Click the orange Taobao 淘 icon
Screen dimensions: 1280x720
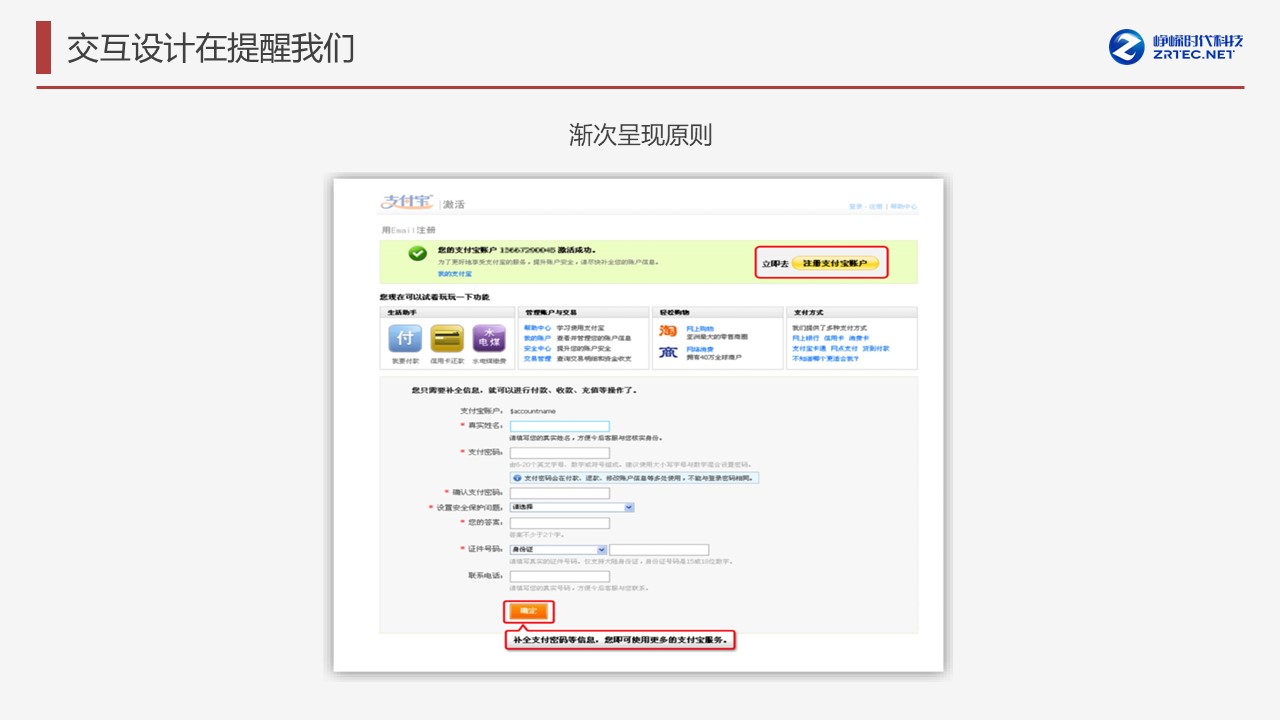668,331
